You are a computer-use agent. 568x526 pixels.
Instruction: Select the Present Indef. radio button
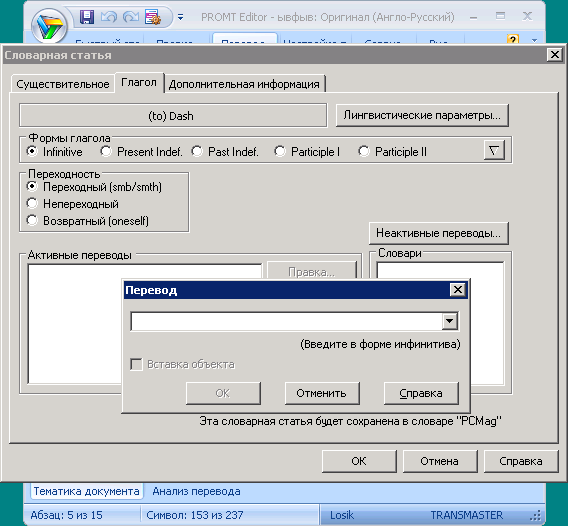(141, 151)
